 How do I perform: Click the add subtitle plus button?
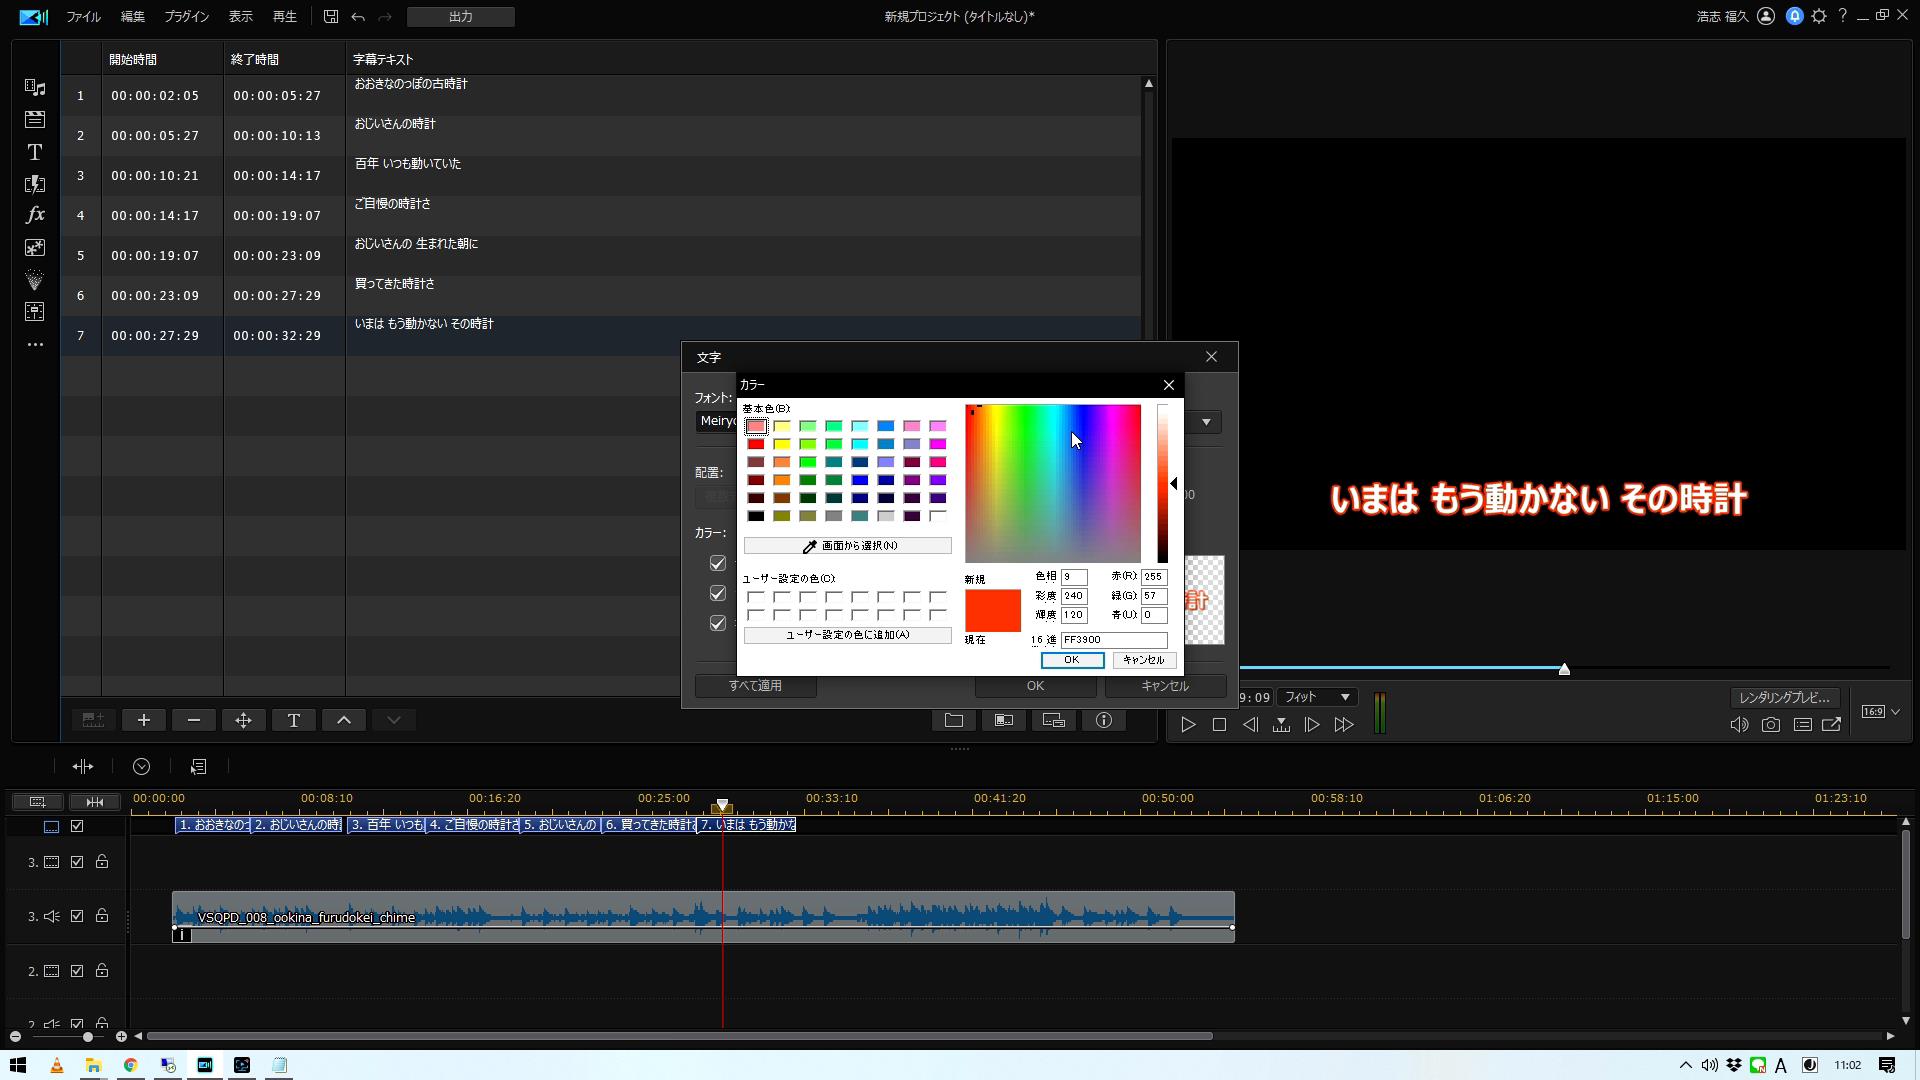pyautogui.click(x=144, y=720)
